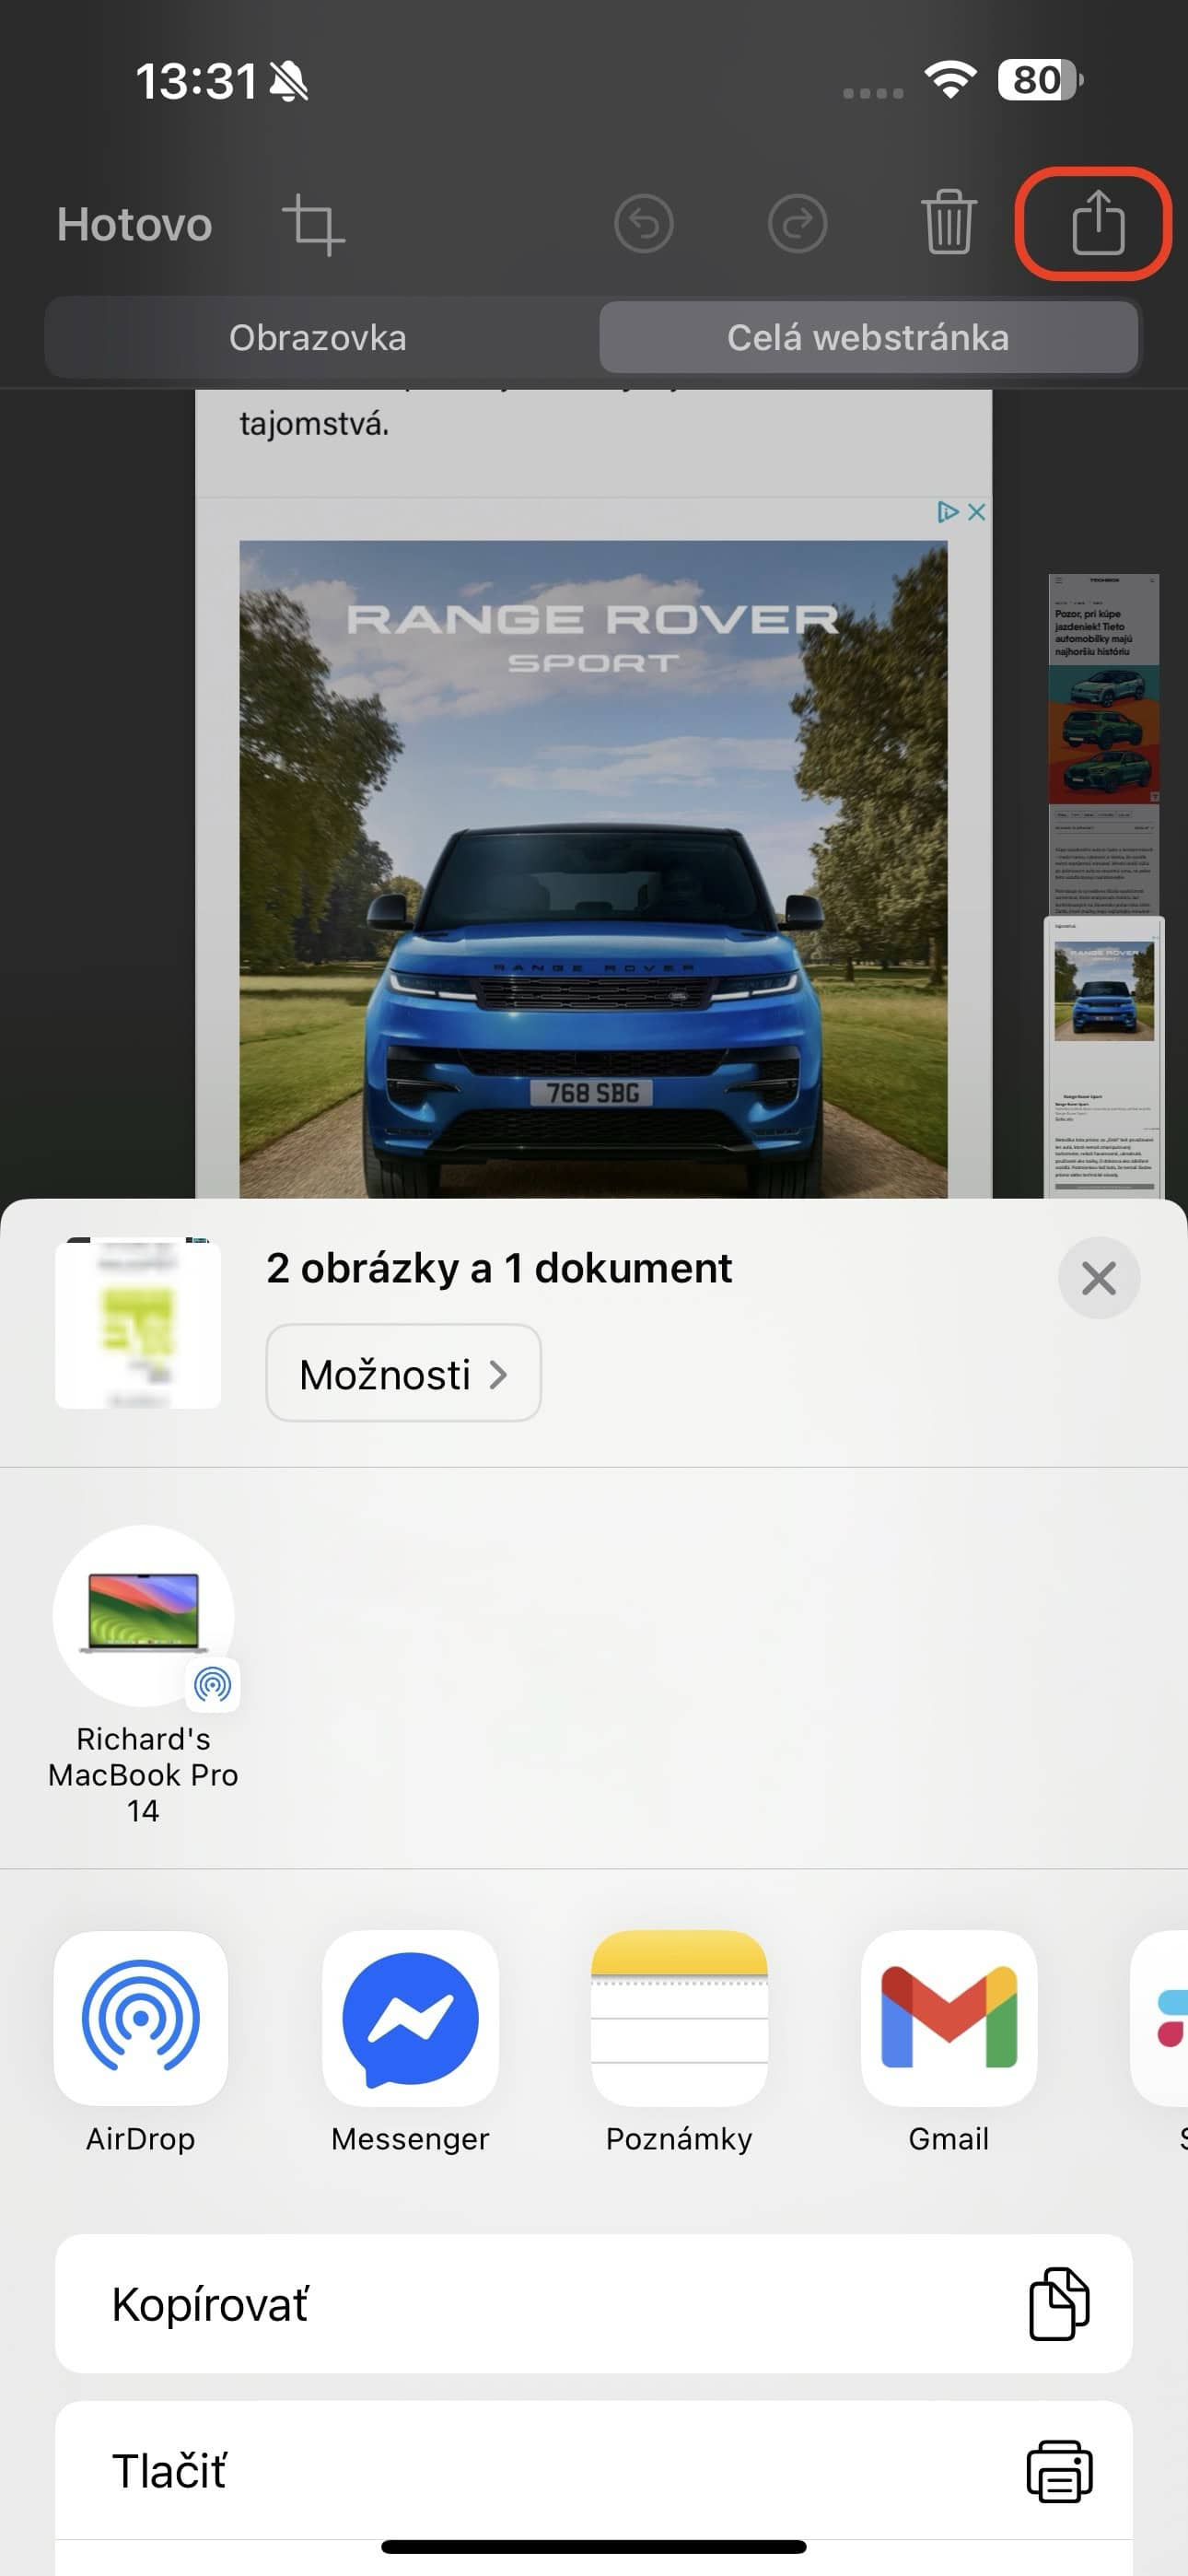The image size is (1188, 2576).
Task: Tap the Range Rover Sport ad image
Action: pos(593,868)
